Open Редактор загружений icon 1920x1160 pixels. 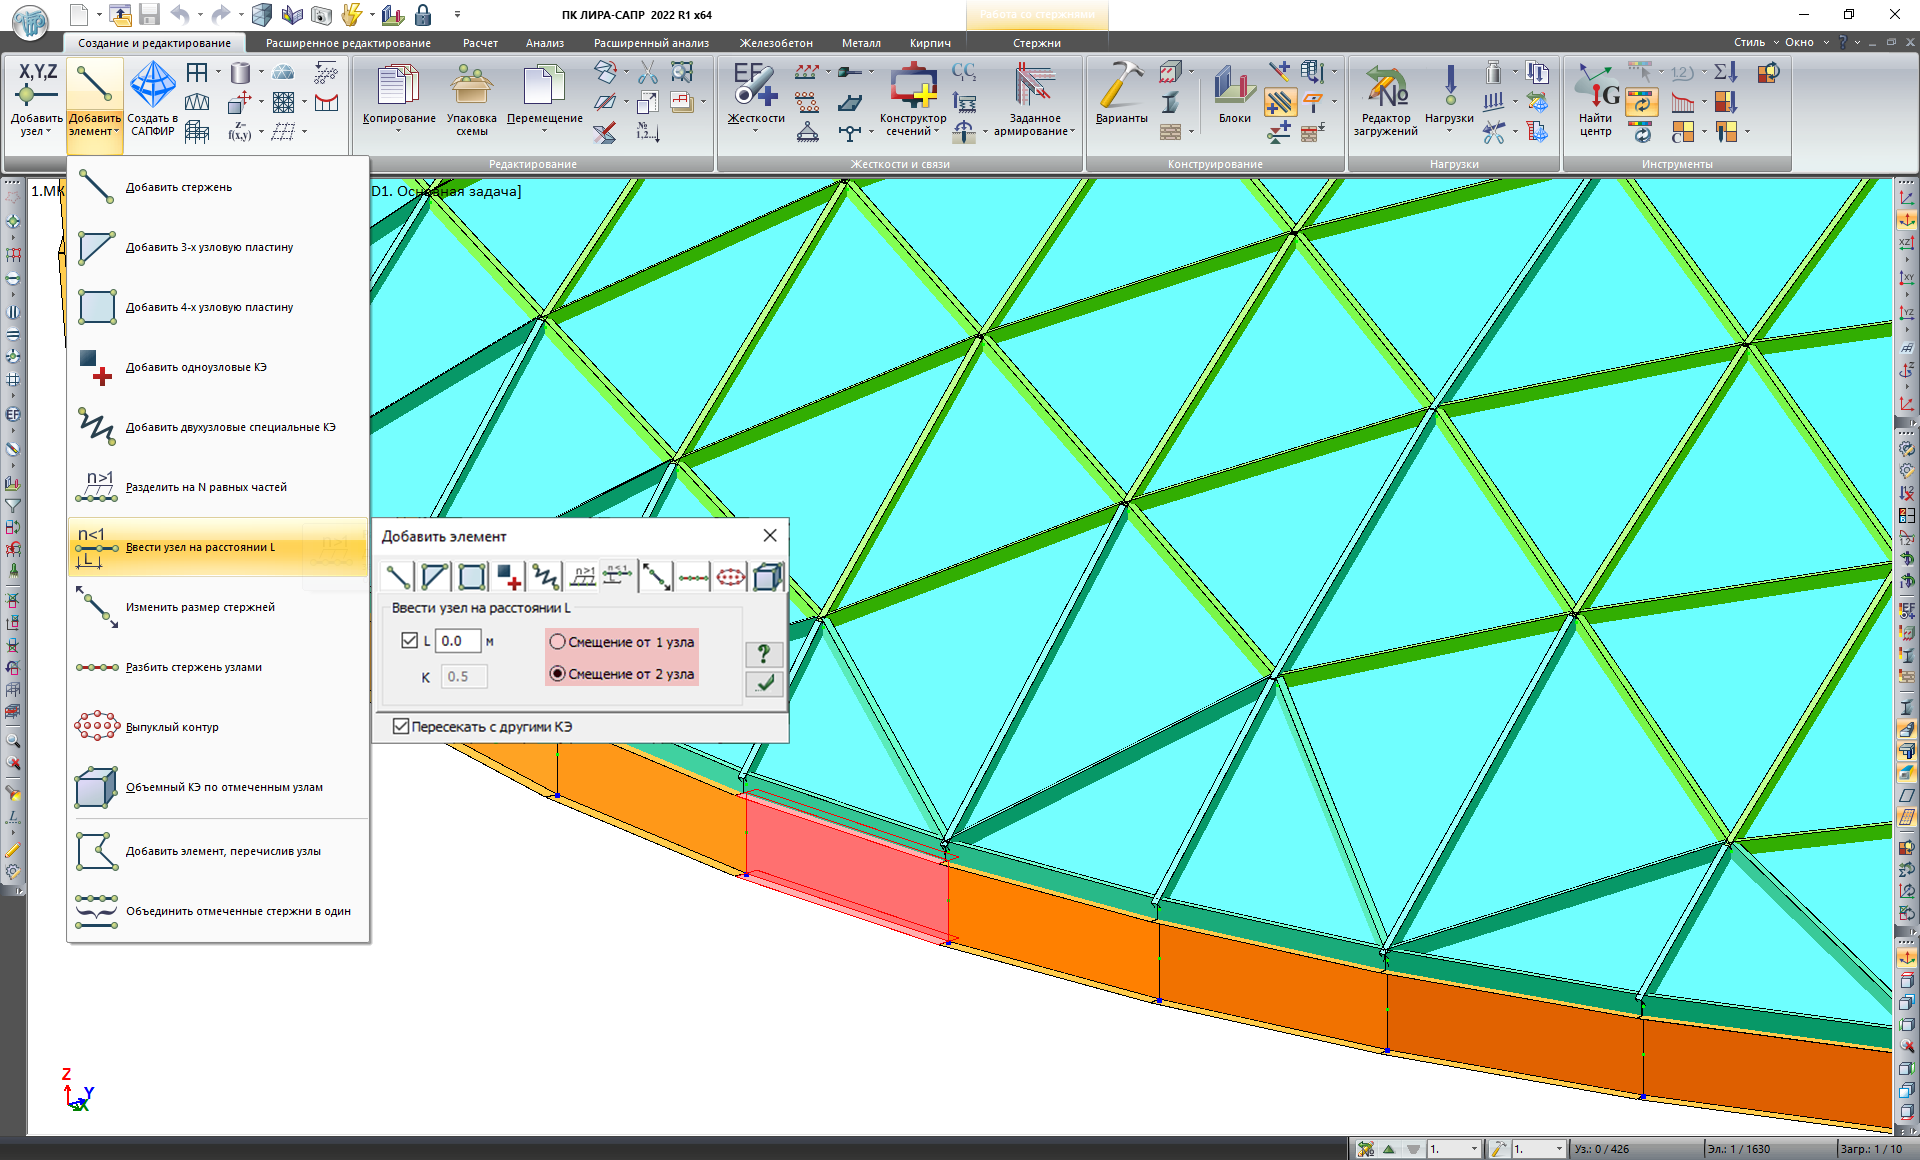tap(1385, 87)
